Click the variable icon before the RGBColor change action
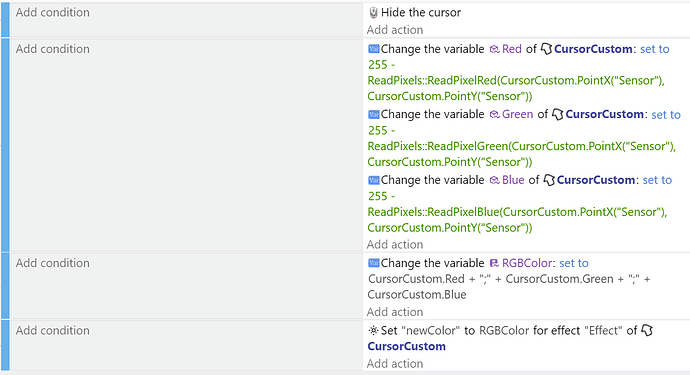The width and height of the screenshot is (690, 375). tap(374, 263)
